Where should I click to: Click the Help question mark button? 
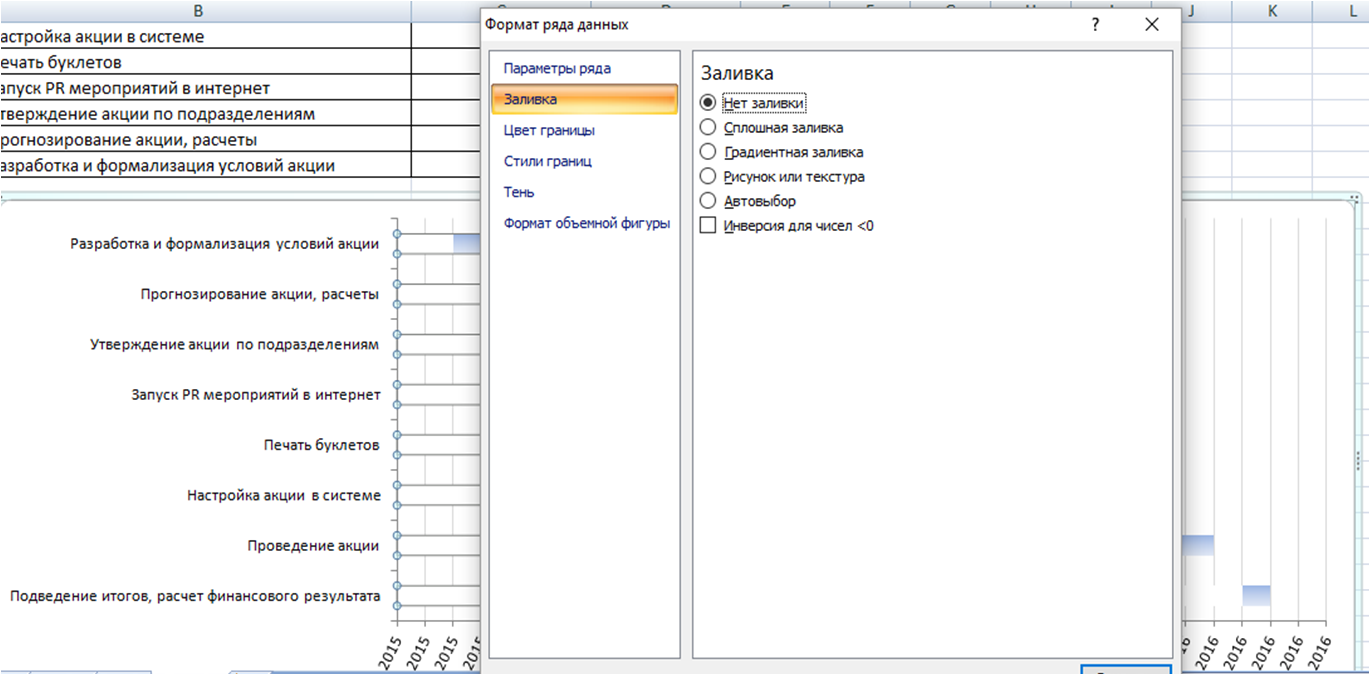click(1096, 25)
